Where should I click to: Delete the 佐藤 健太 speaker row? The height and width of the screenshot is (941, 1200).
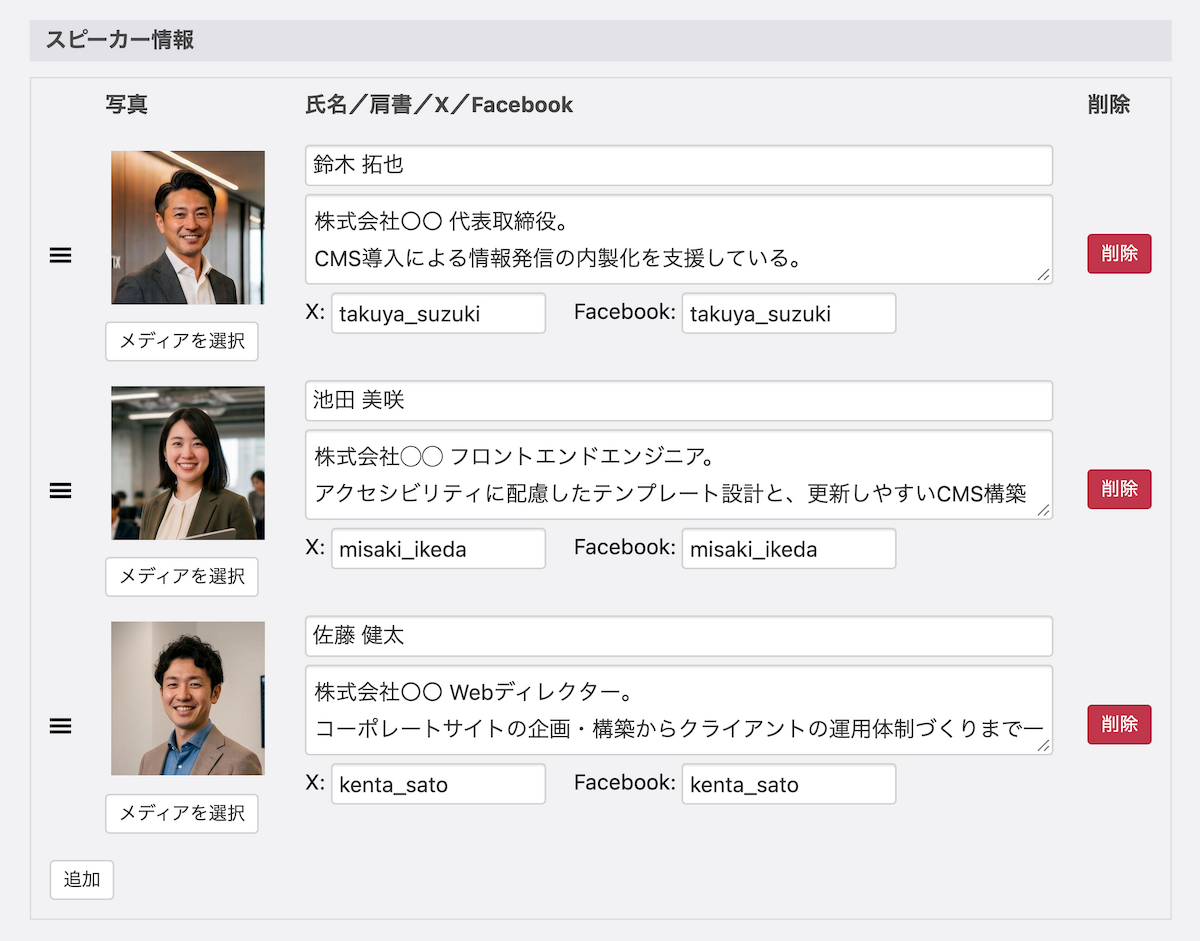tap(1119, 725)
